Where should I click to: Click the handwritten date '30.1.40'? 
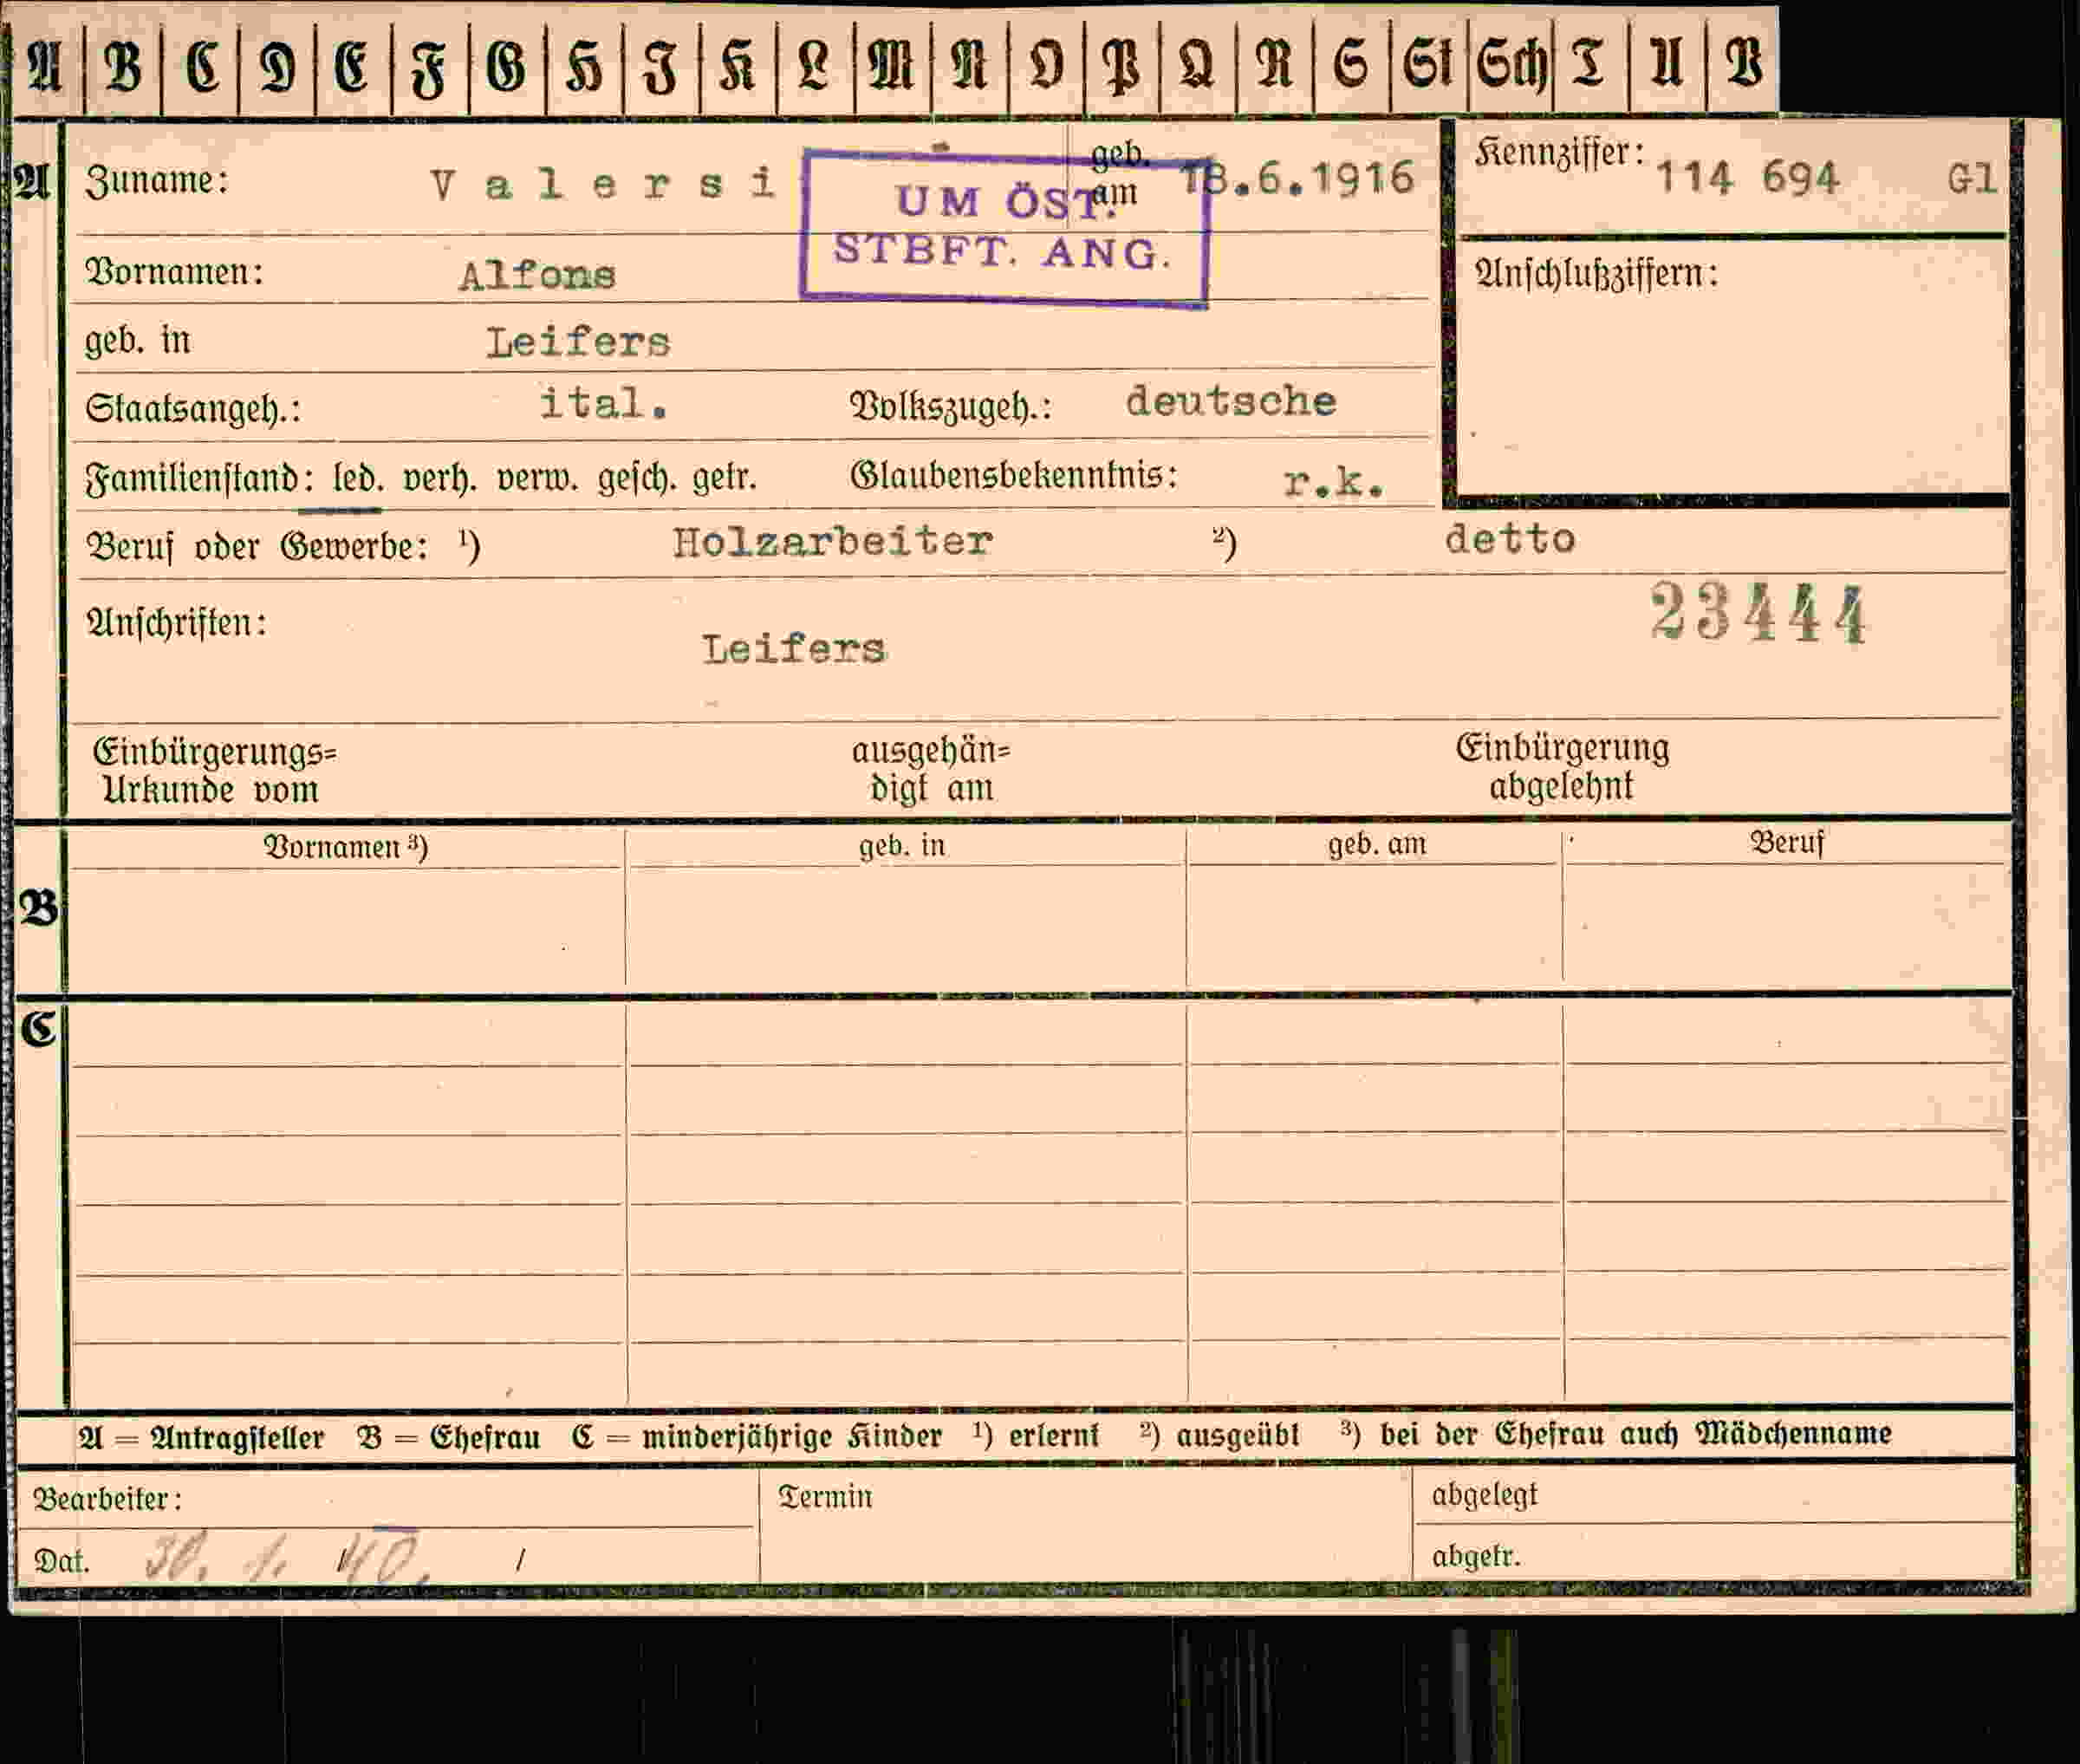(x=287, y=1558)
